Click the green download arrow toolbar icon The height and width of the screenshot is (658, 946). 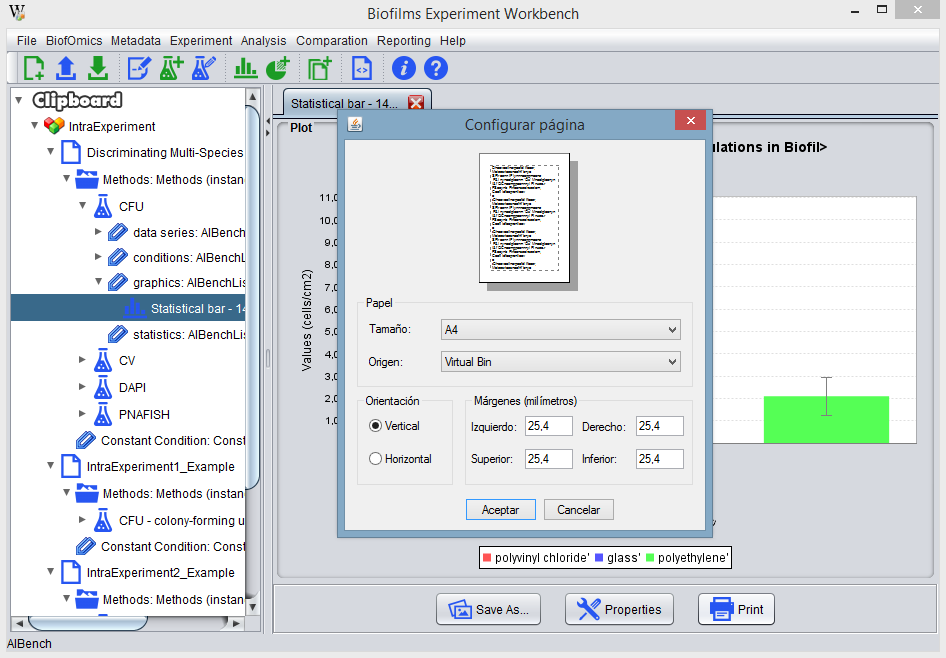point(98,68)
